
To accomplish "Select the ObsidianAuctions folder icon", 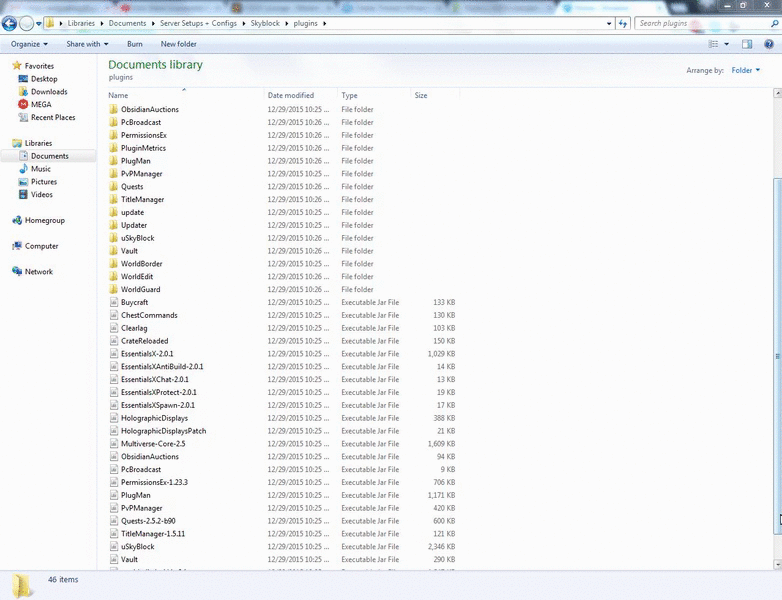I will (x=114, y=109).
